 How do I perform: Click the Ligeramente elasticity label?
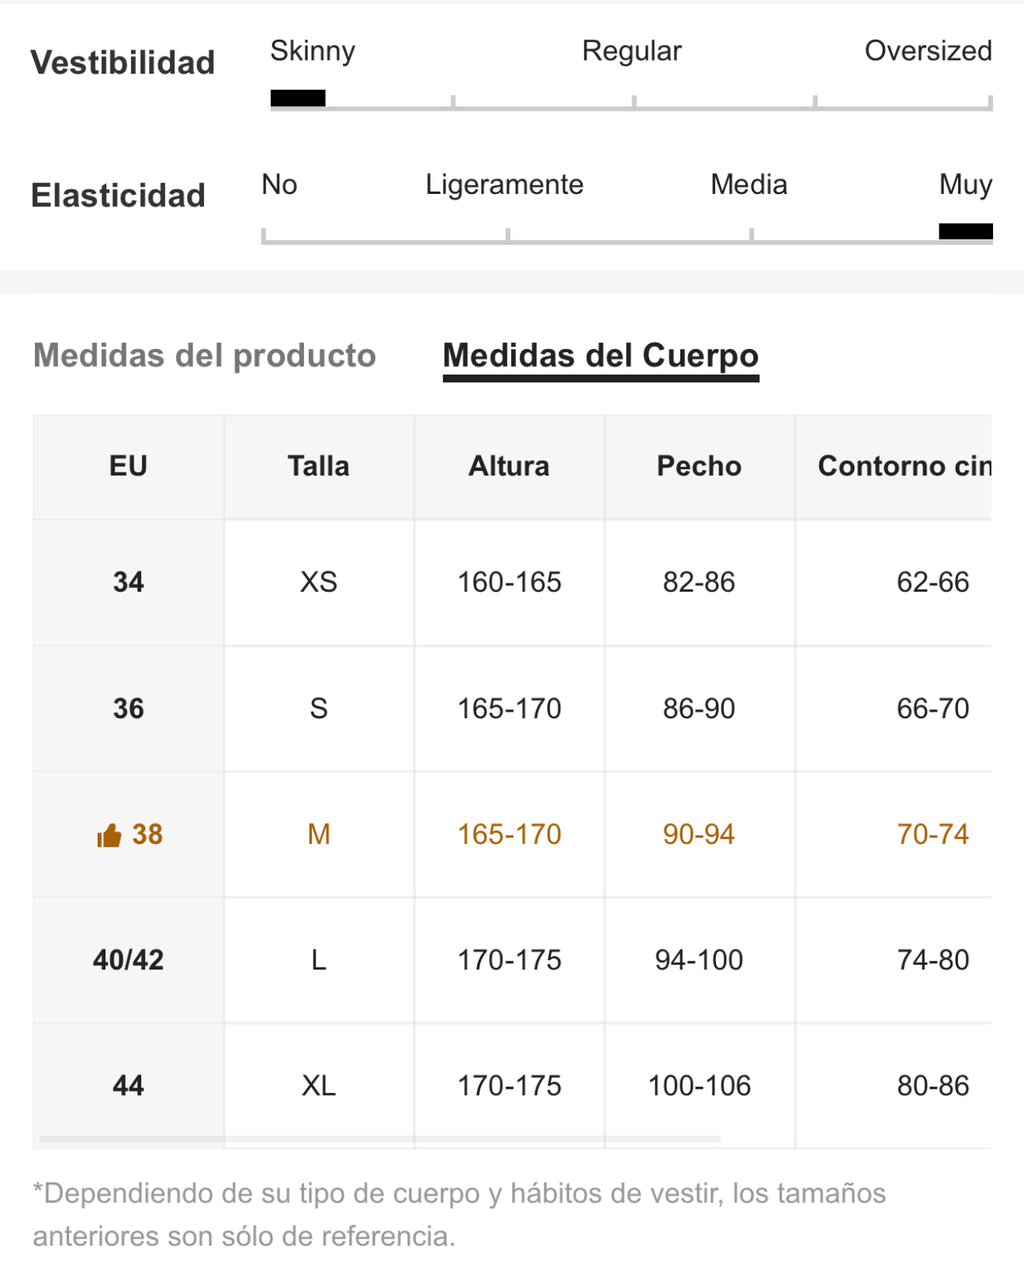504,185
